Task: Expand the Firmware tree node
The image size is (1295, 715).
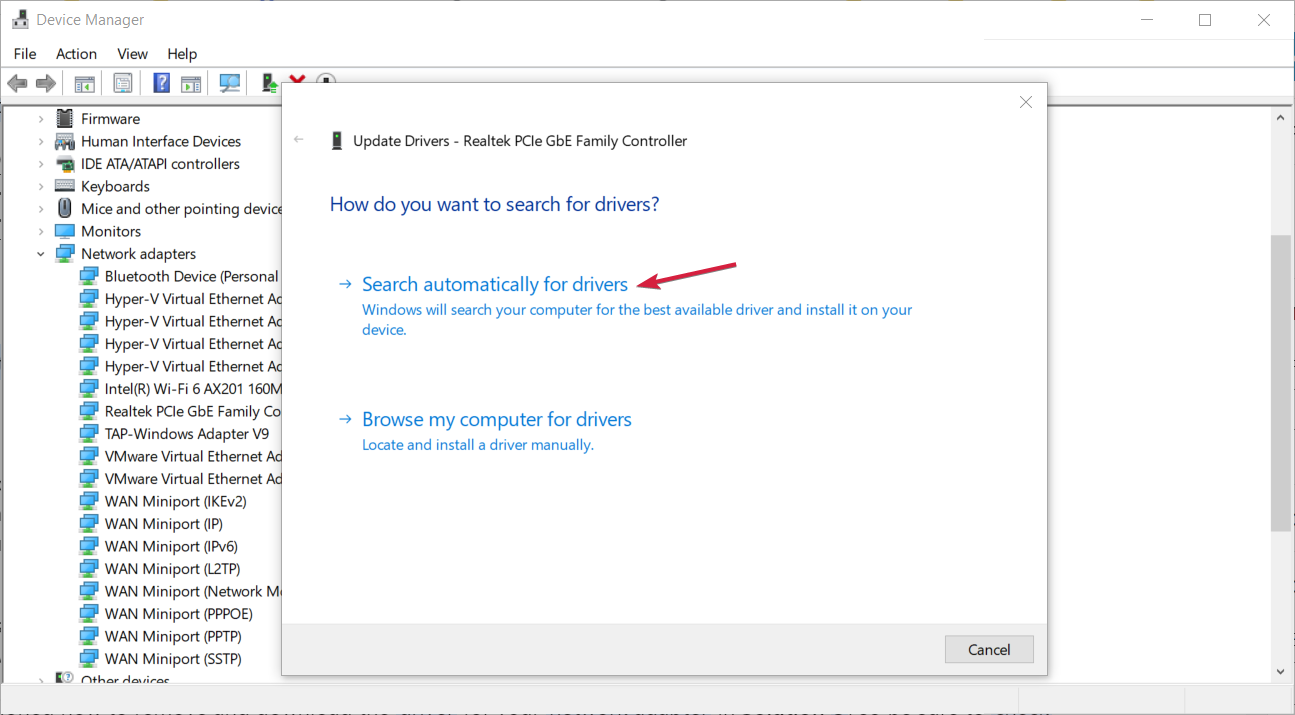Action: point(41,119)
